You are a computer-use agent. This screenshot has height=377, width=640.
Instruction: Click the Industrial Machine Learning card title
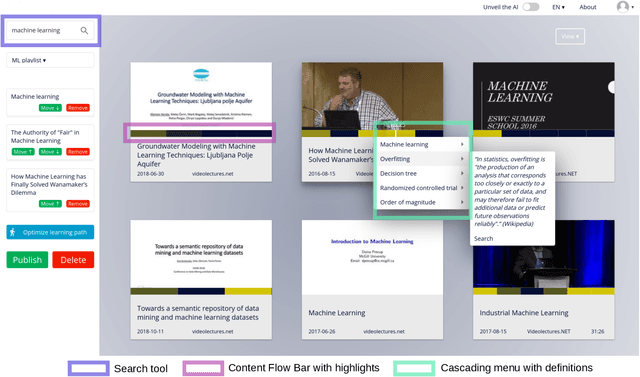point(524,313)
